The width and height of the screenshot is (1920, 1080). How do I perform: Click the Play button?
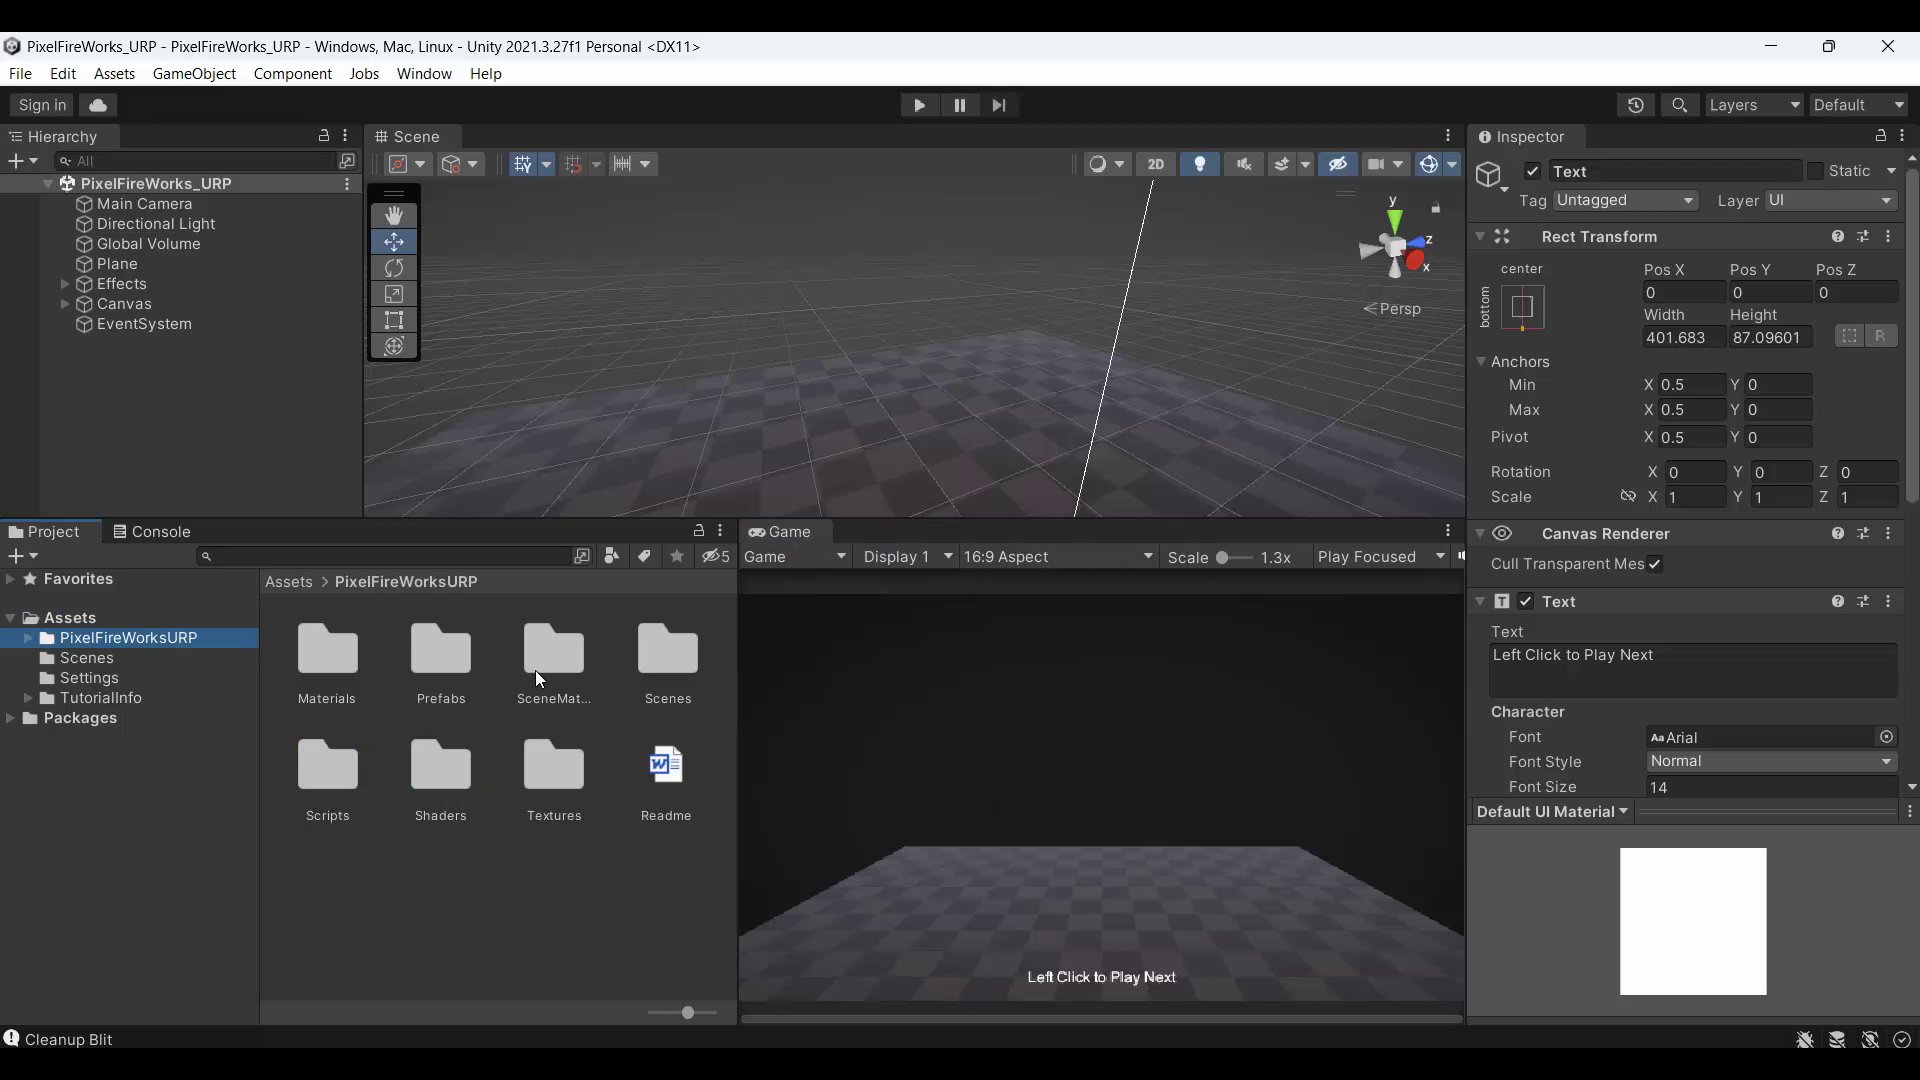coord(919,105)
